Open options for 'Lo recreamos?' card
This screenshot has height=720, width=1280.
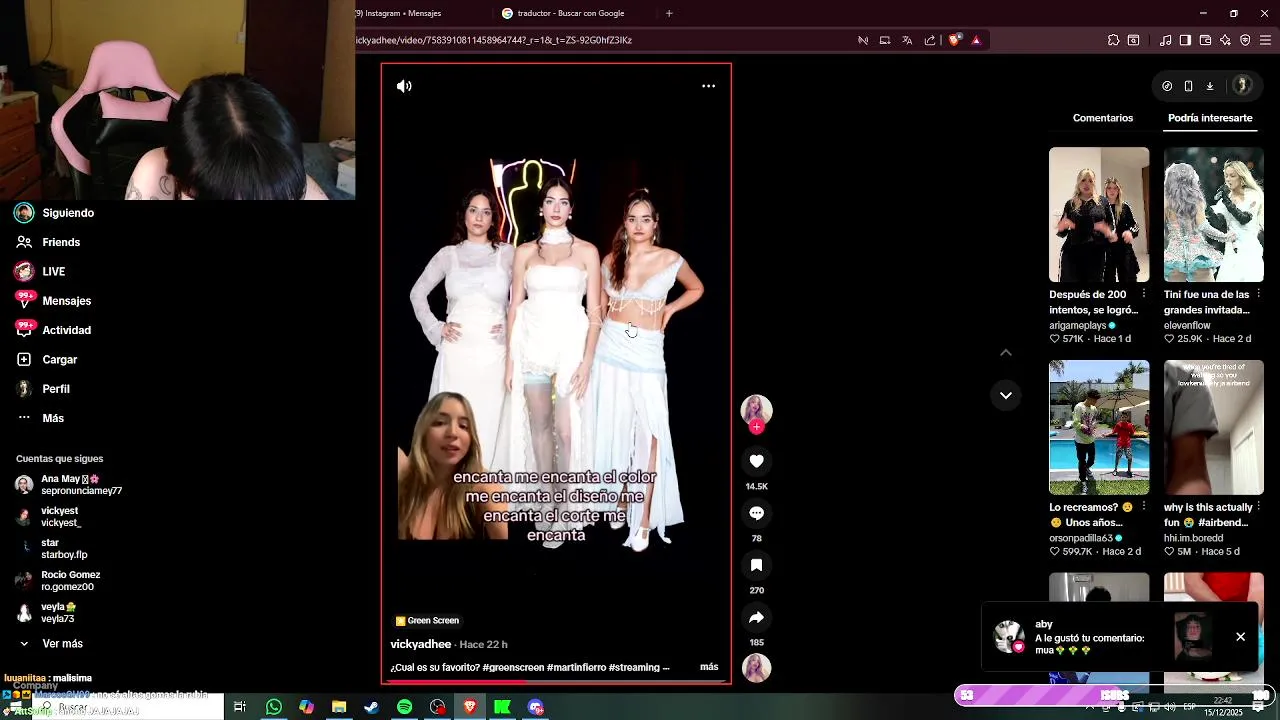(x=1144, y=507)
